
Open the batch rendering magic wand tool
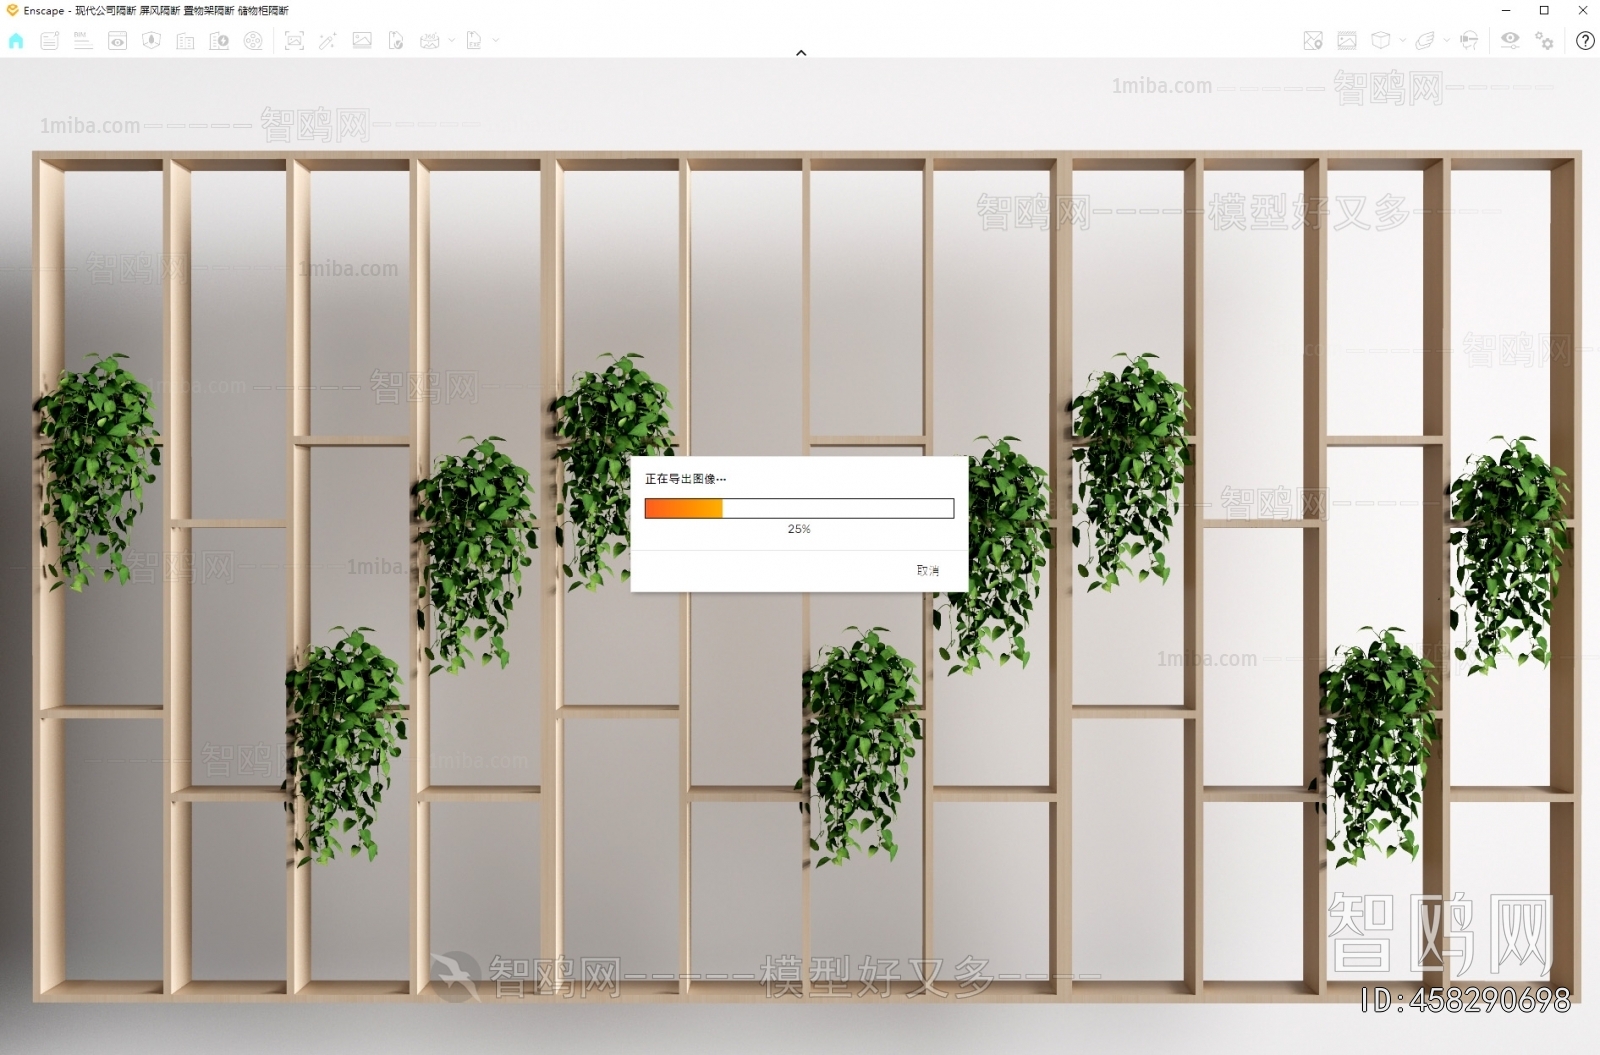[x=329, y=41]
